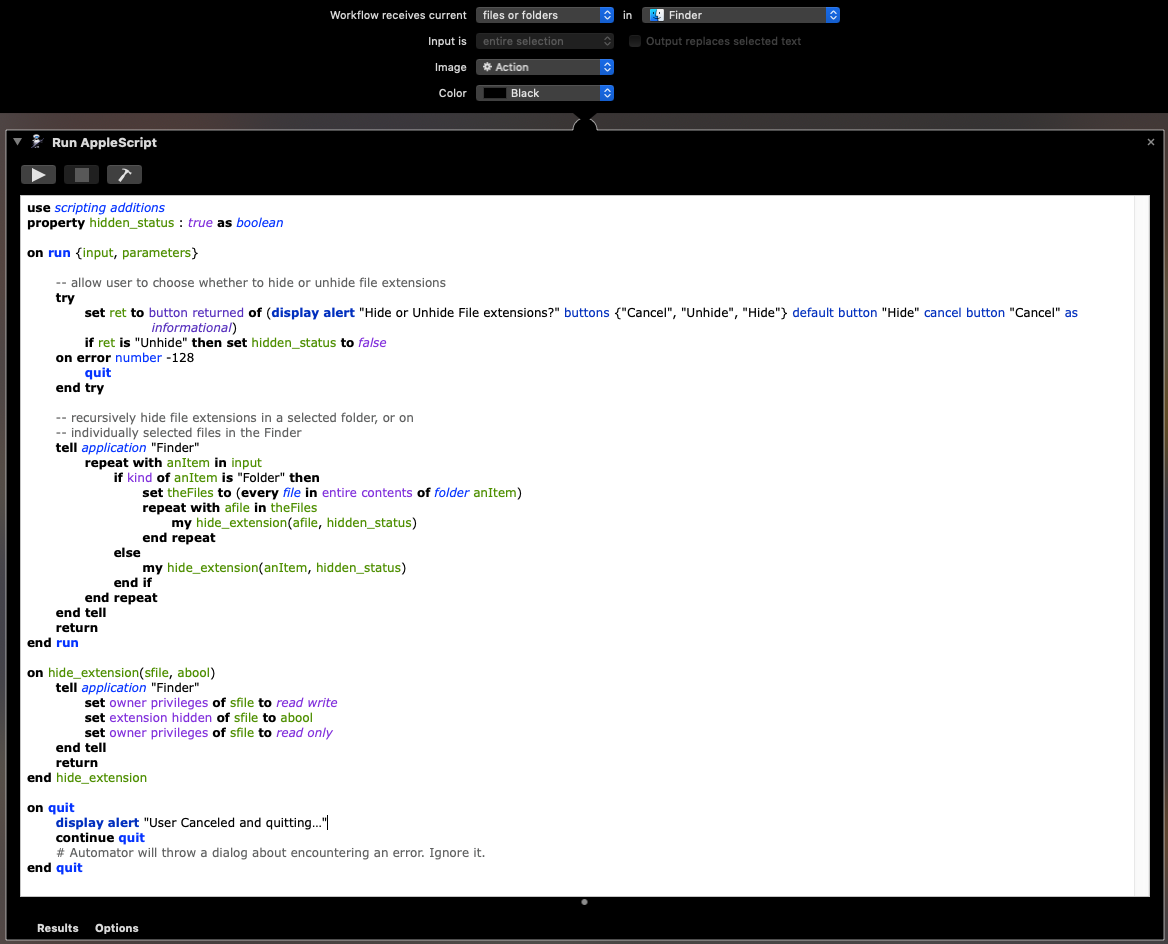Click the Run AppleScript robot icon
The image size is (1168, 944).
[x=35, y=142]
